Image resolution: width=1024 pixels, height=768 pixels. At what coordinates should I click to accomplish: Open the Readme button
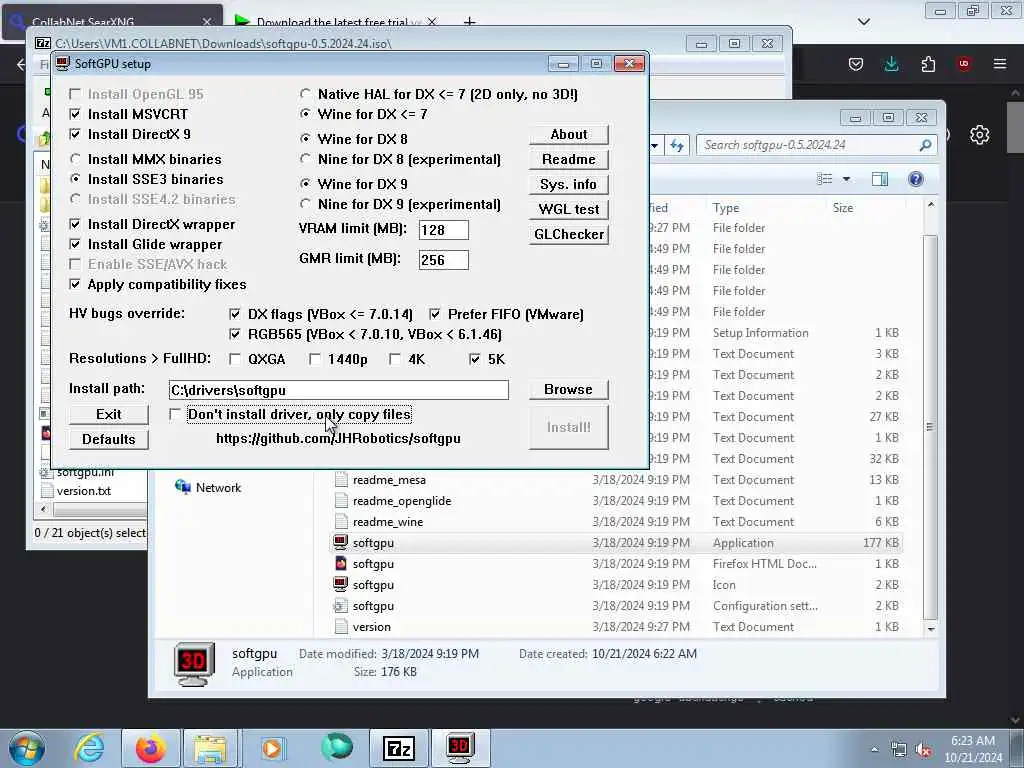click(569, 159)
